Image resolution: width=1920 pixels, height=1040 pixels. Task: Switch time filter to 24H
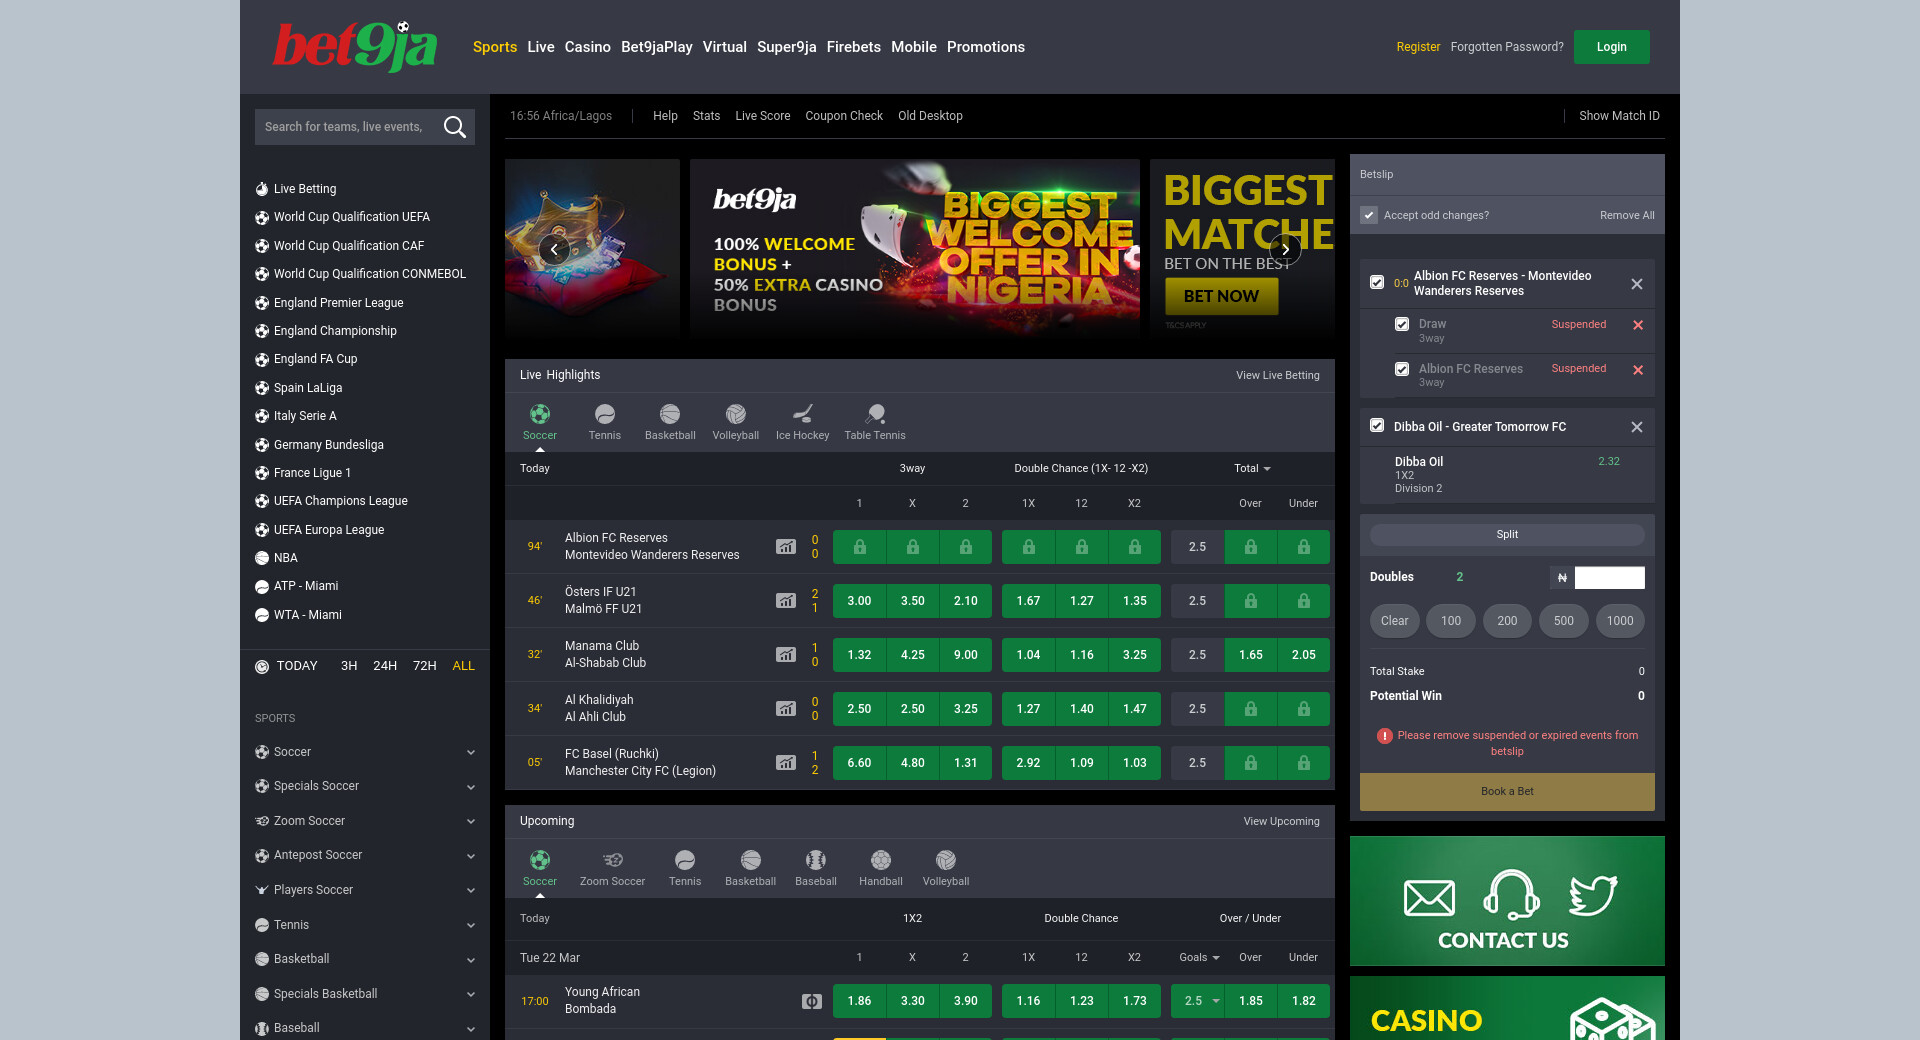[385, 666]
